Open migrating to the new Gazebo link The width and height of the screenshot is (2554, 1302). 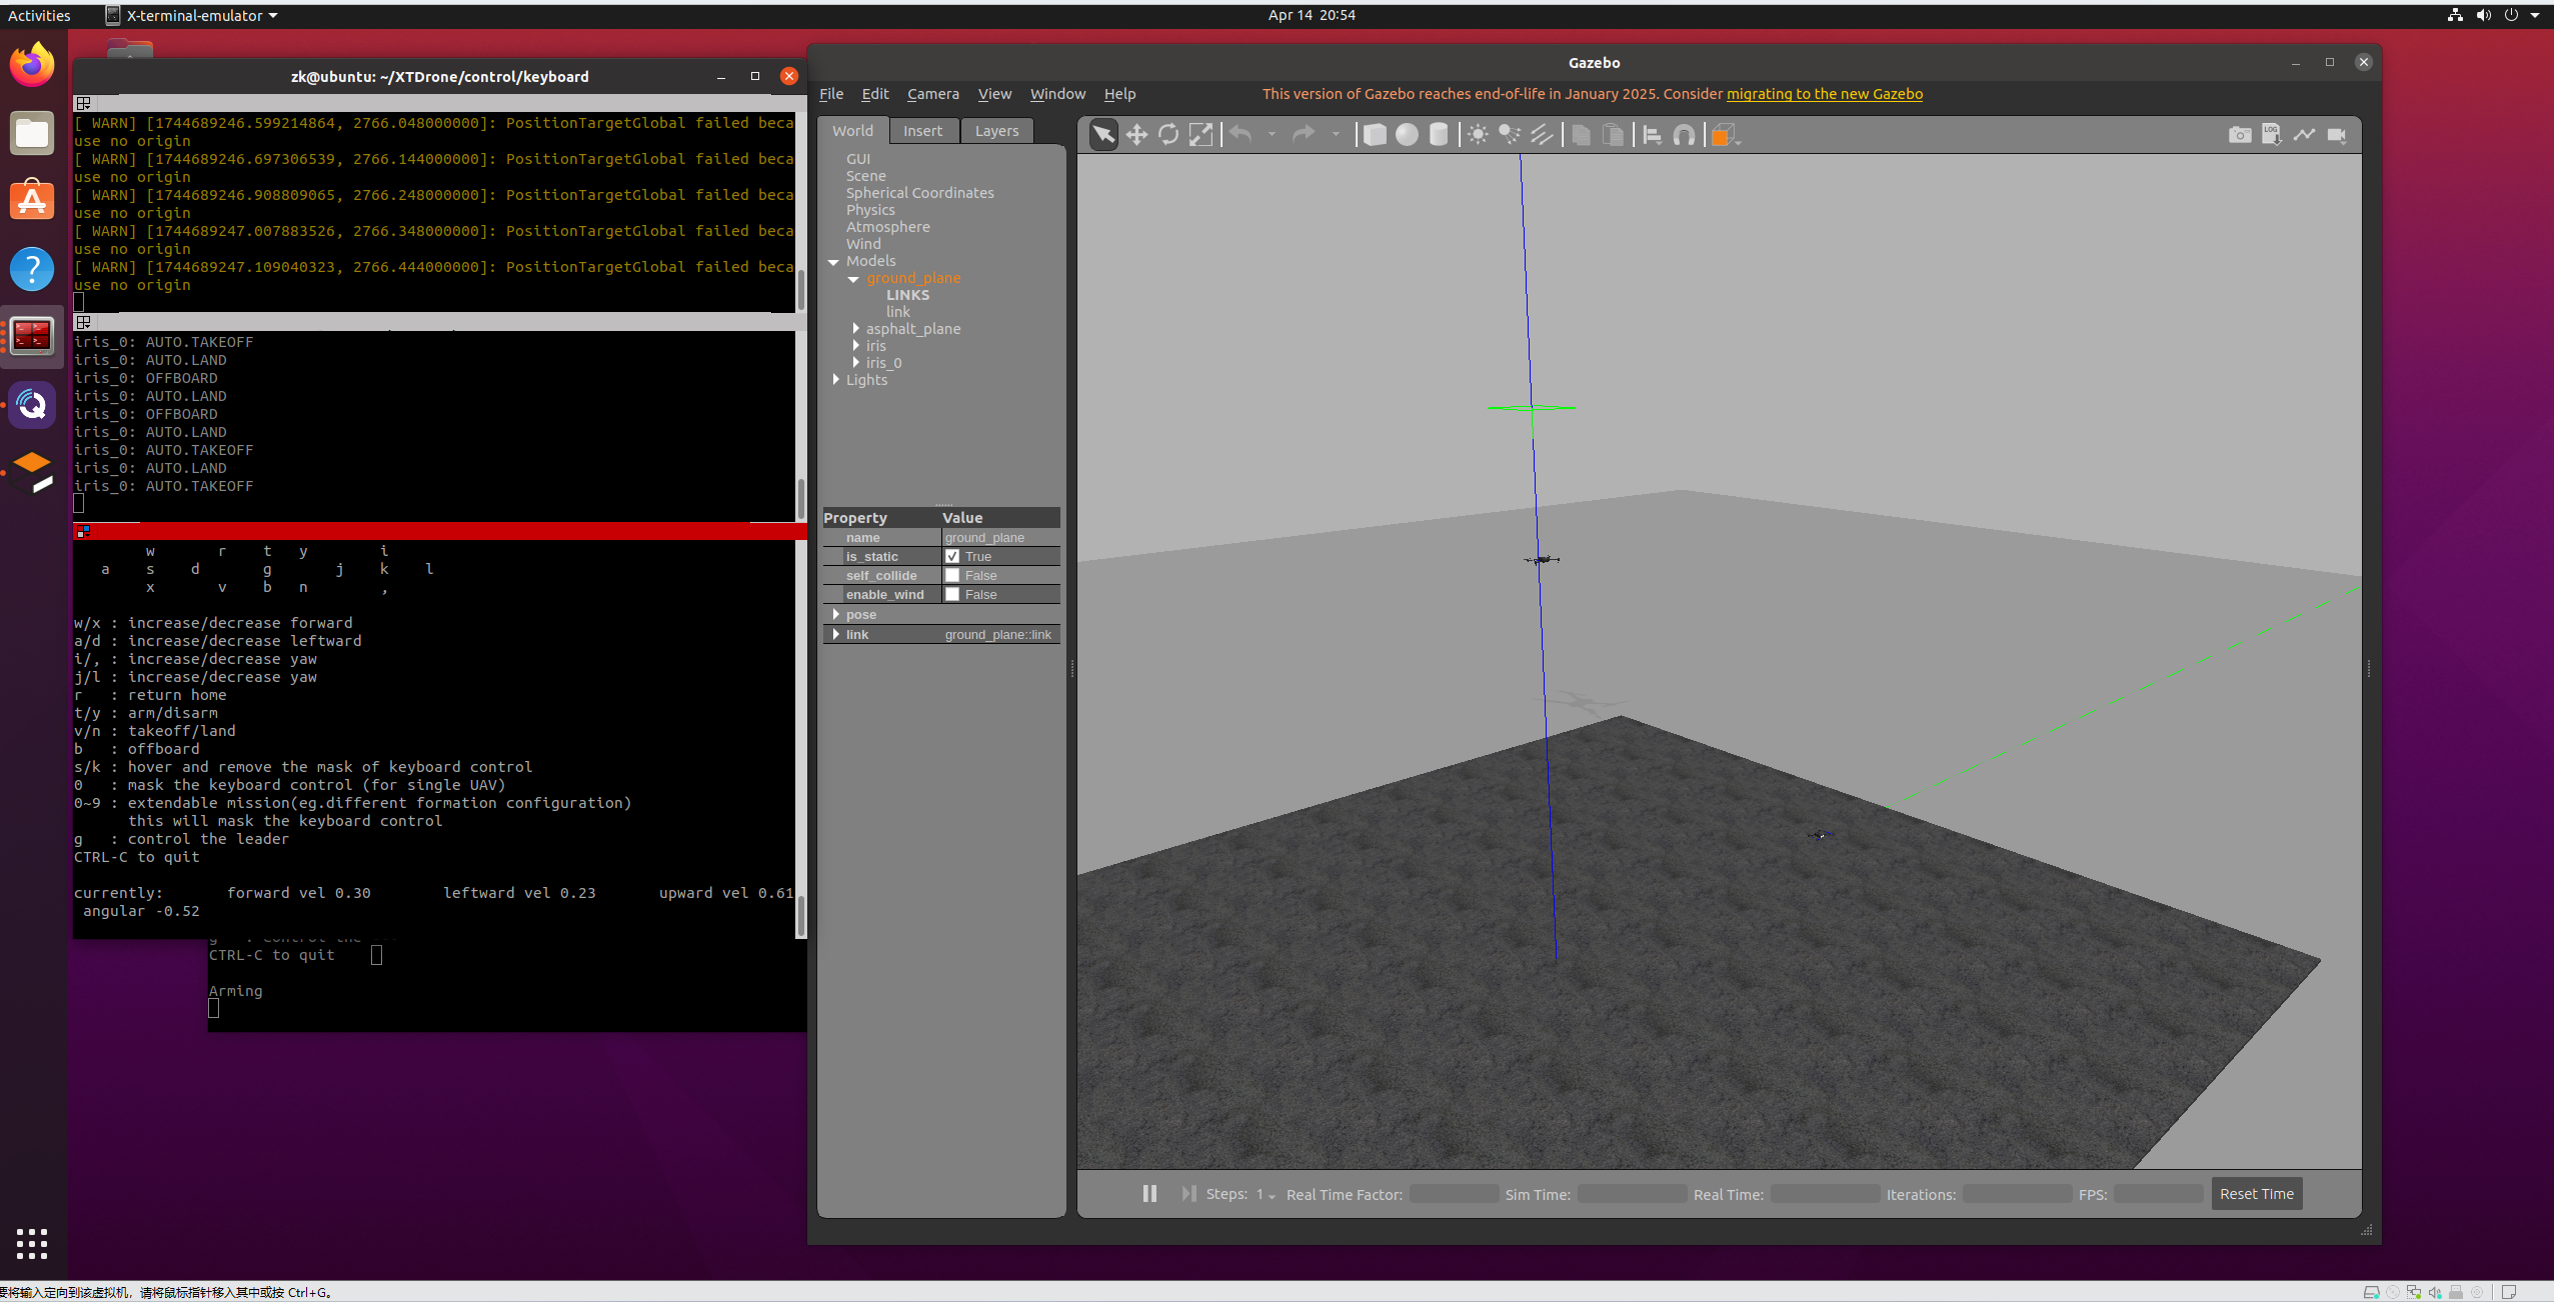1824,94
